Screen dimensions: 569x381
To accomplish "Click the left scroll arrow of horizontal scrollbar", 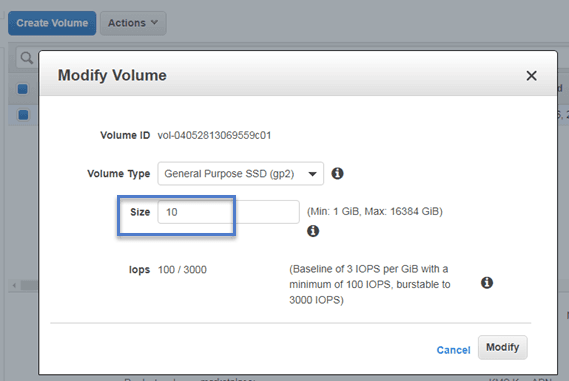I will (14, 286).
